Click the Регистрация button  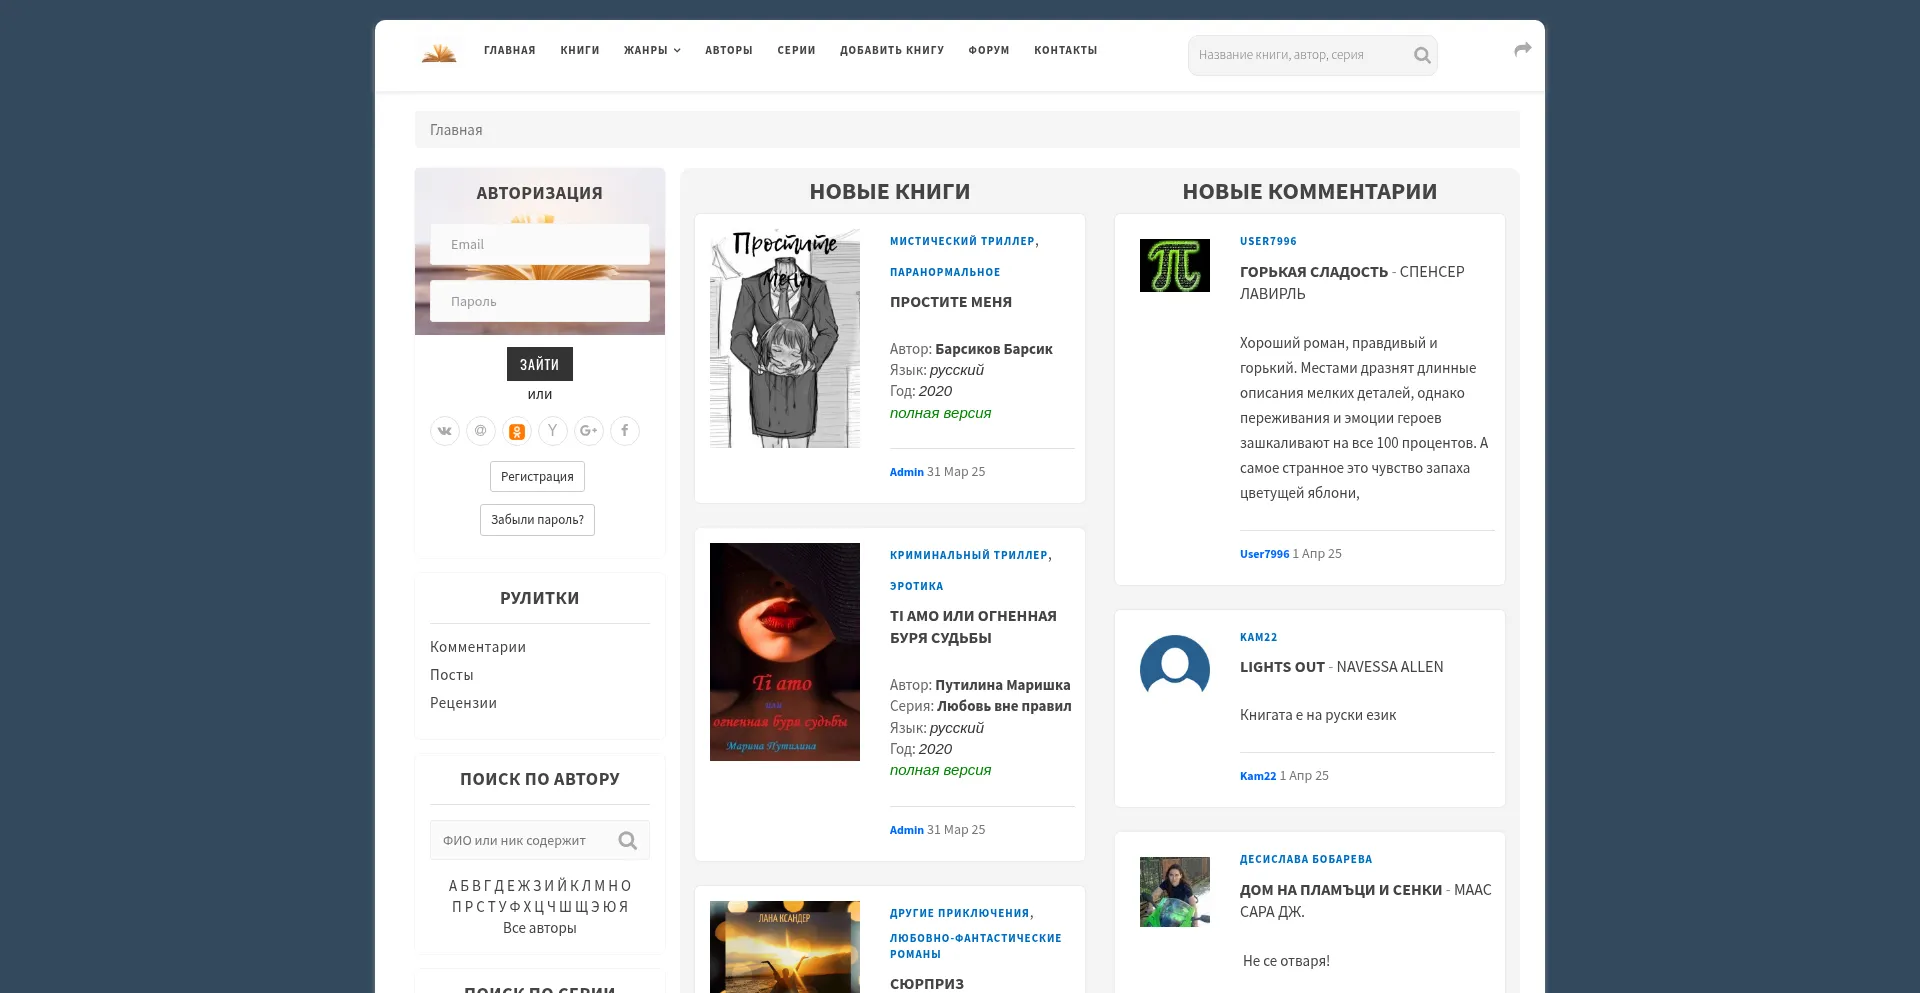tap(537, 477)
